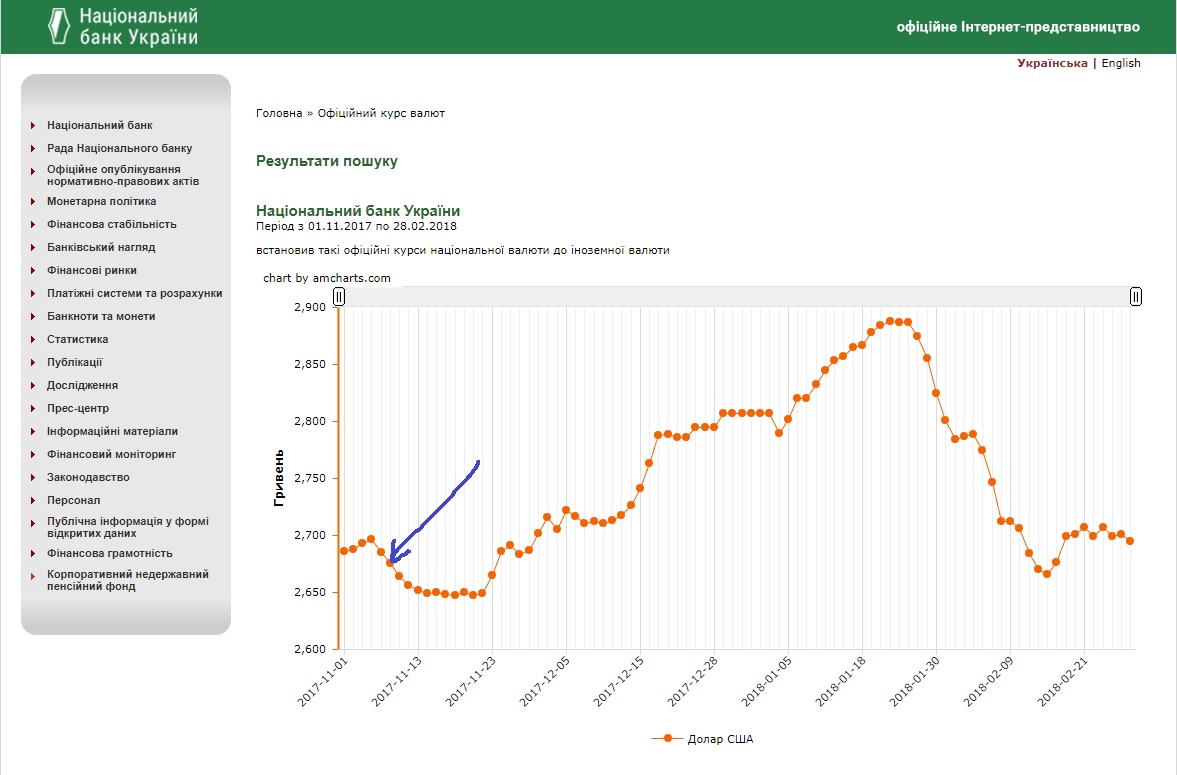Switch language to English
Image resolution: width=1177 pixels, height=775 pixels.
coord(1121,63)
